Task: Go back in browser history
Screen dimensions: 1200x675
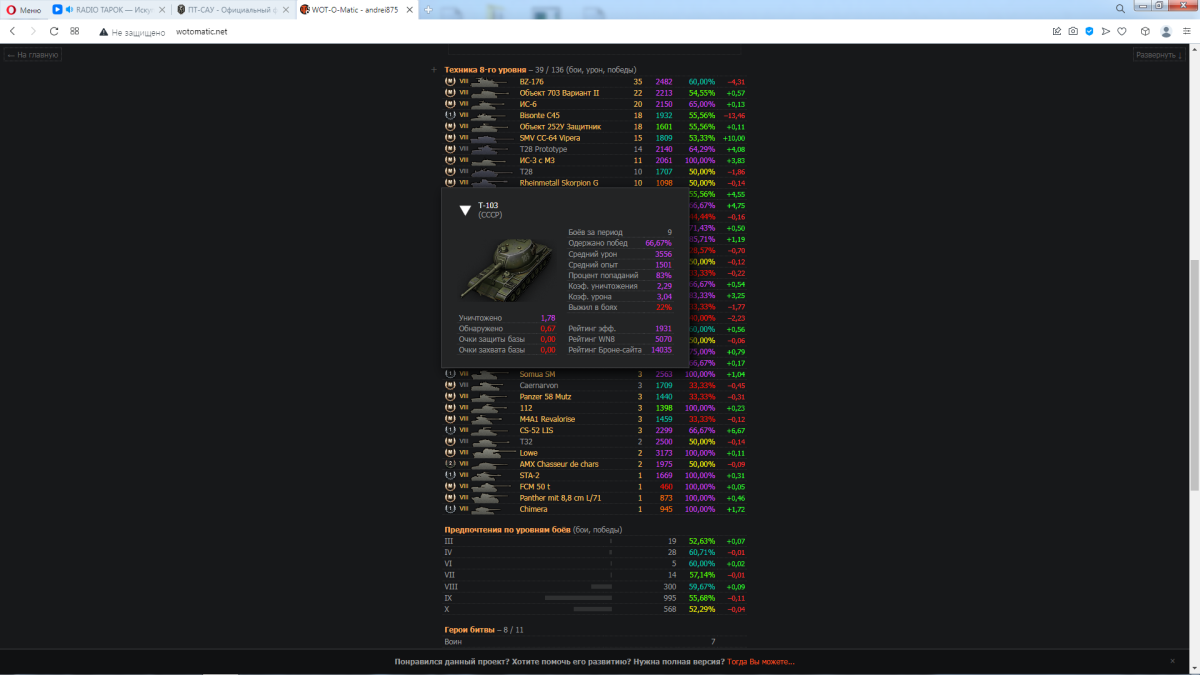Action: click(12, 31)
